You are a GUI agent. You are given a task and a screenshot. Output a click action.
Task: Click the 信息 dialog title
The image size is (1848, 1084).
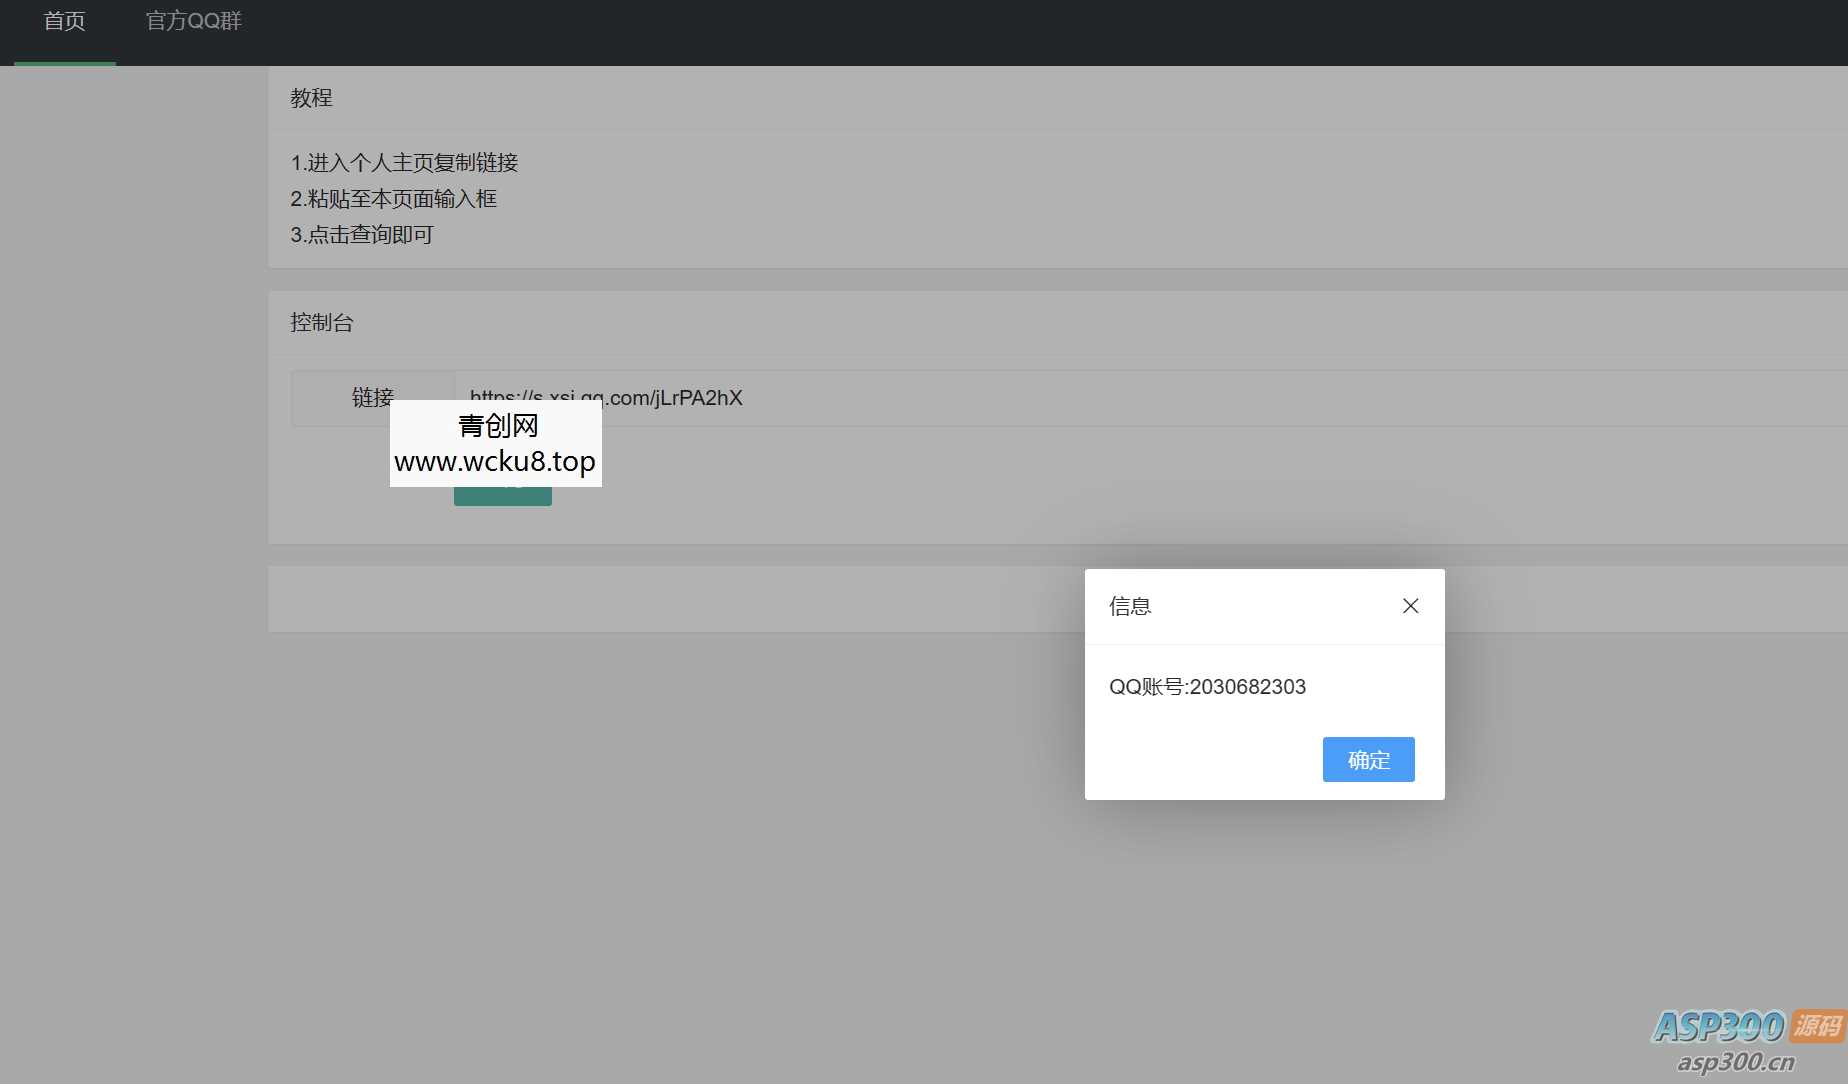[1130, 606]
